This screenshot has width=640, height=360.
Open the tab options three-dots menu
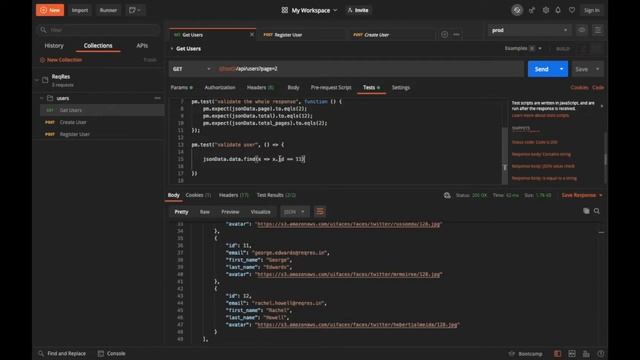456,35
